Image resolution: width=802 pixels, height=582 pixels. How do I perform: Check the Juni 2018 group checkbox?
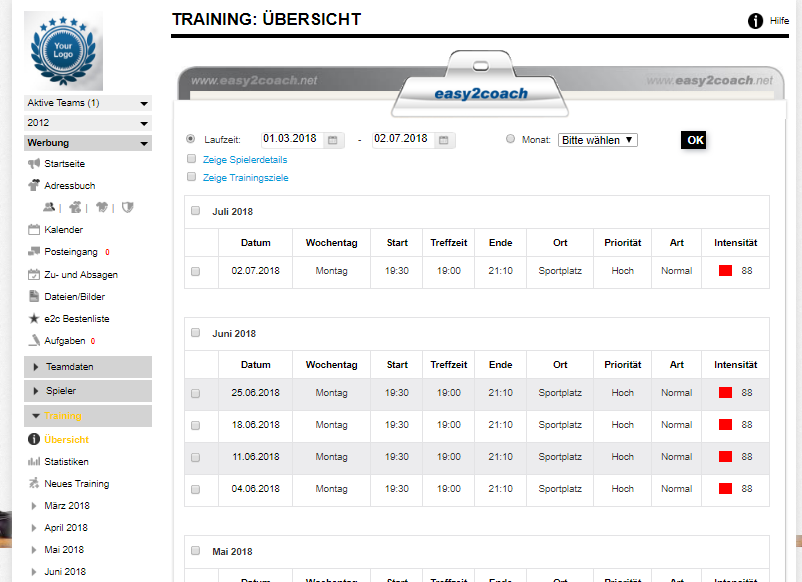coord(195,333)
